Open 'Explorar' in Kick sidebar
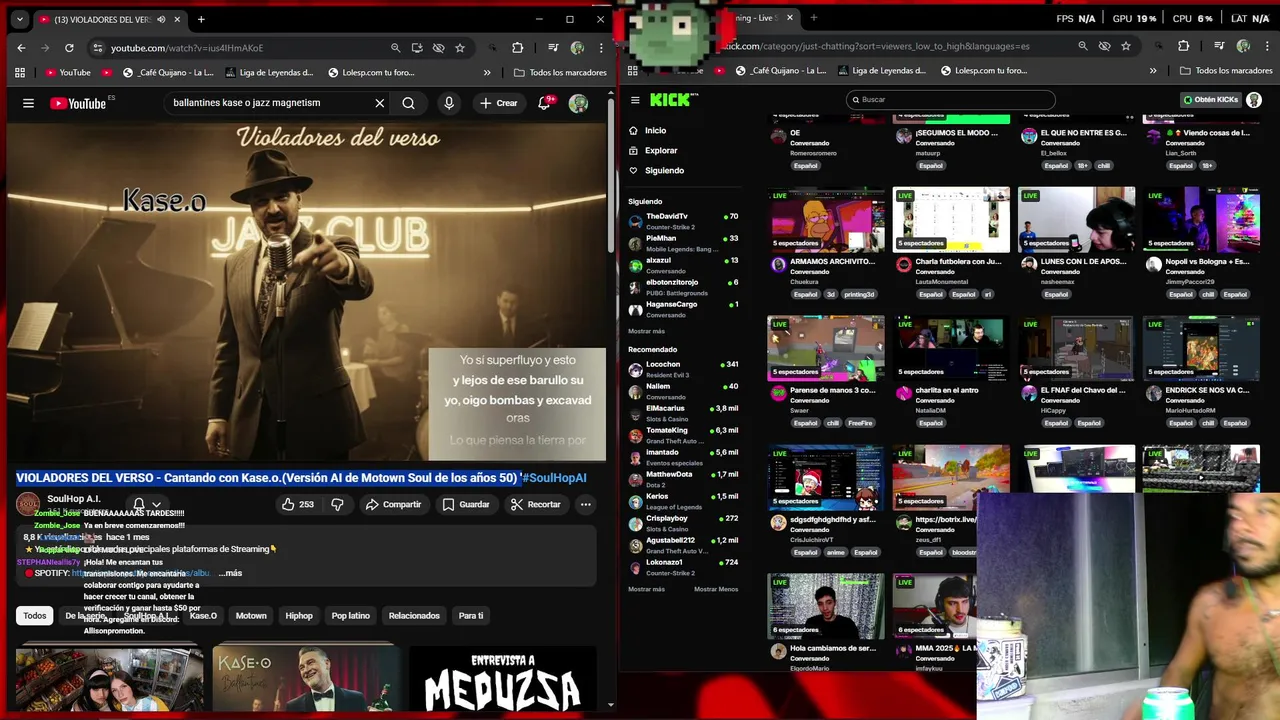This screenshot has height=720, width=1280. tap(660, 151)
